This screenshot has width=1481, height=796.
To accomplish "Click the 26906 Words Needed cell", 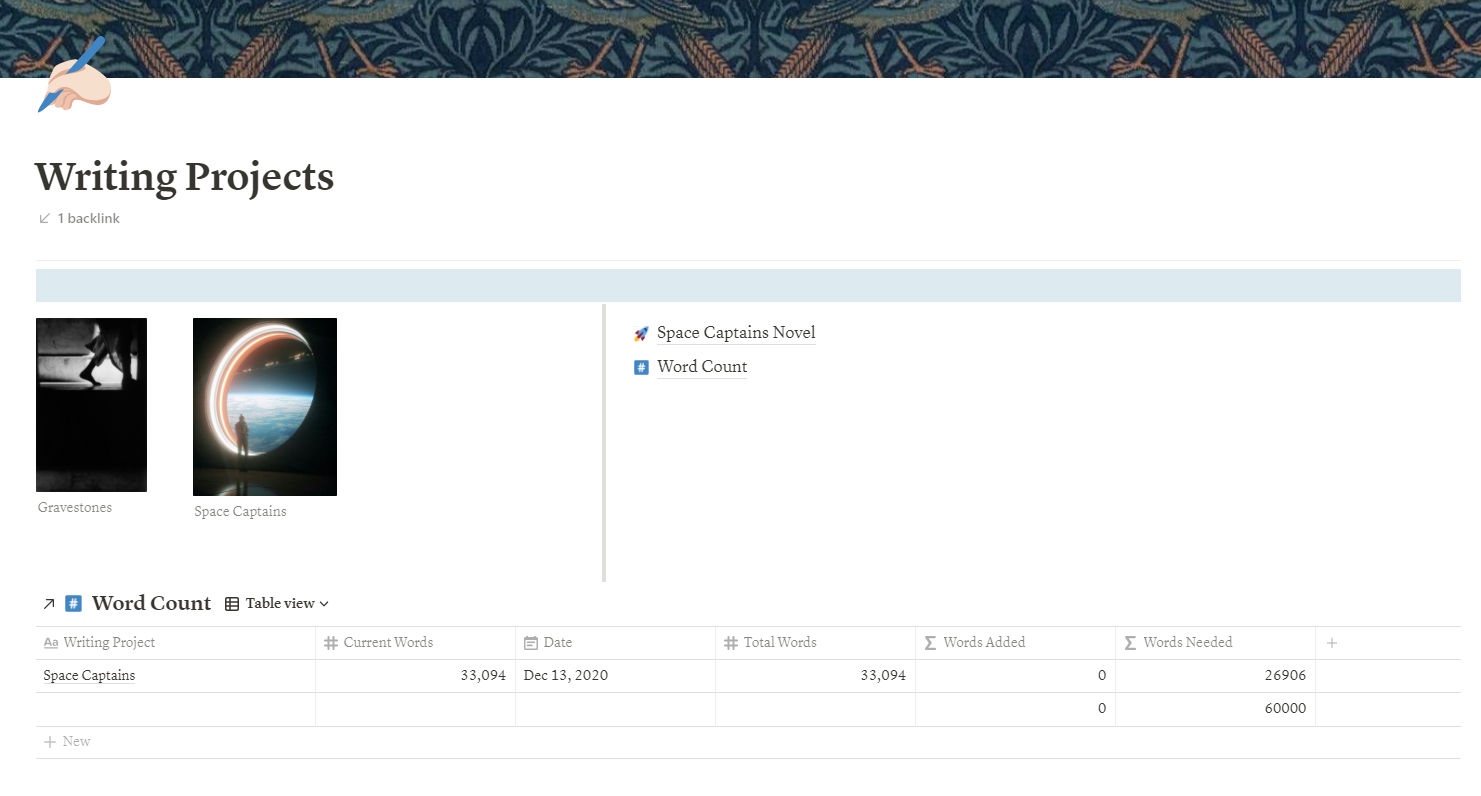I will pyautogui.click(x=1216, y=676).
